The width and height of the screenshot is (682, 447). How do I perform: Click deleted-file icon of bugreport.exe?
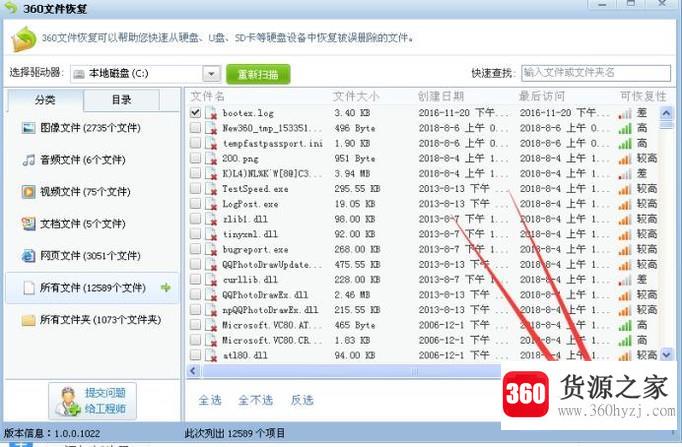(211, 250)
